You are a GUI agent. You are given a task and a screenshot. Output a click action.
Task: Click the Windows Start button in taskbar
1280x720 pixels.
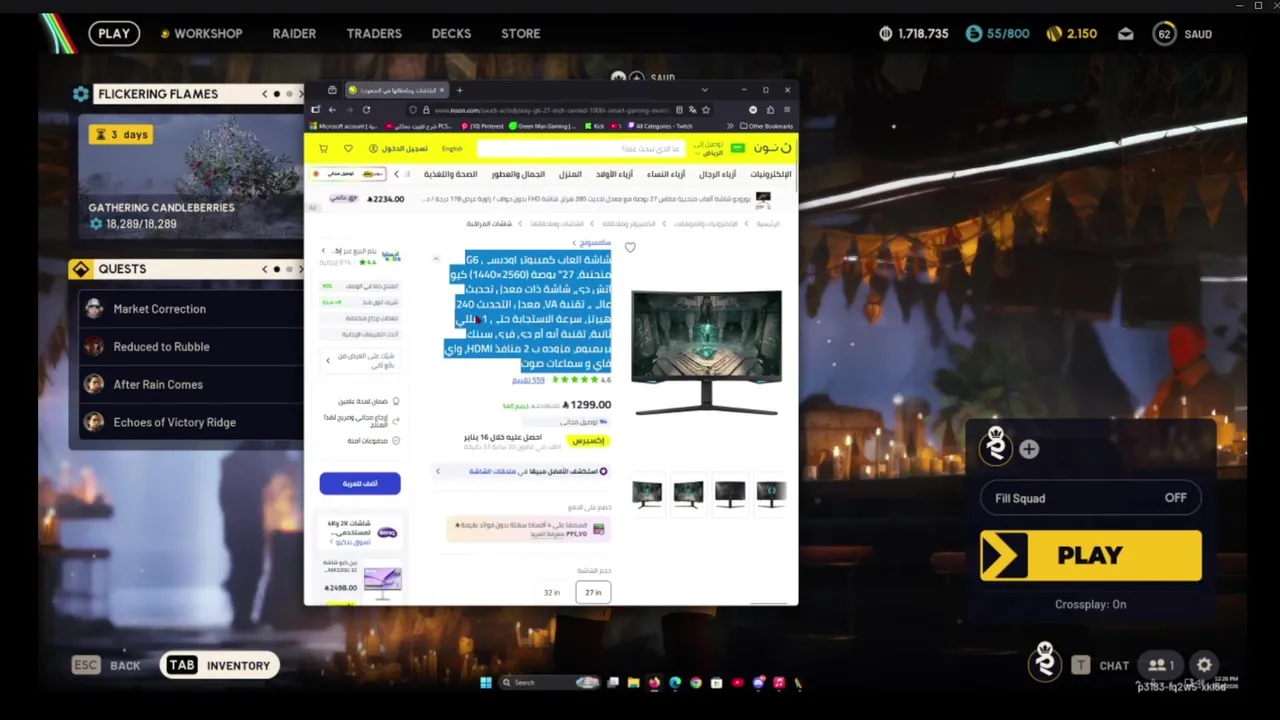pyautogui.click(x=486, y=683)
